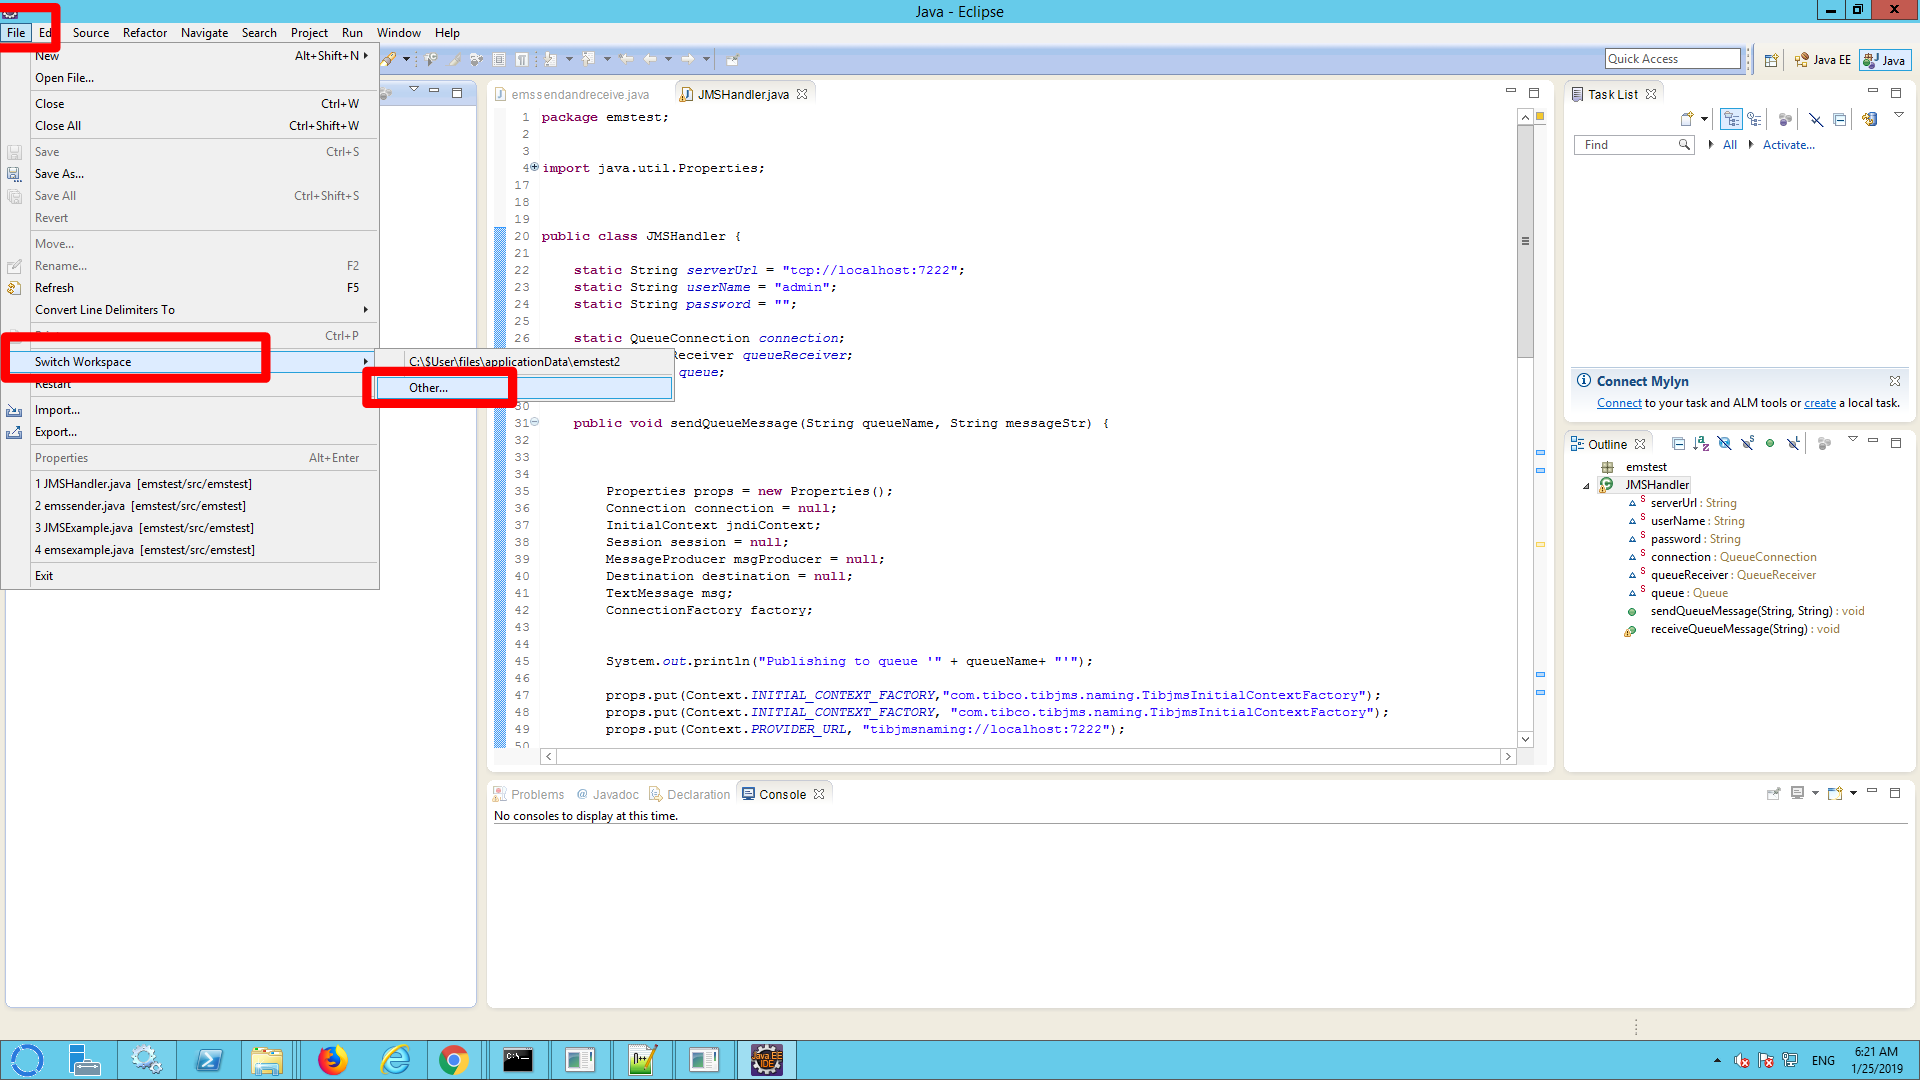Switch to the Problems tab

coord(528,795)
